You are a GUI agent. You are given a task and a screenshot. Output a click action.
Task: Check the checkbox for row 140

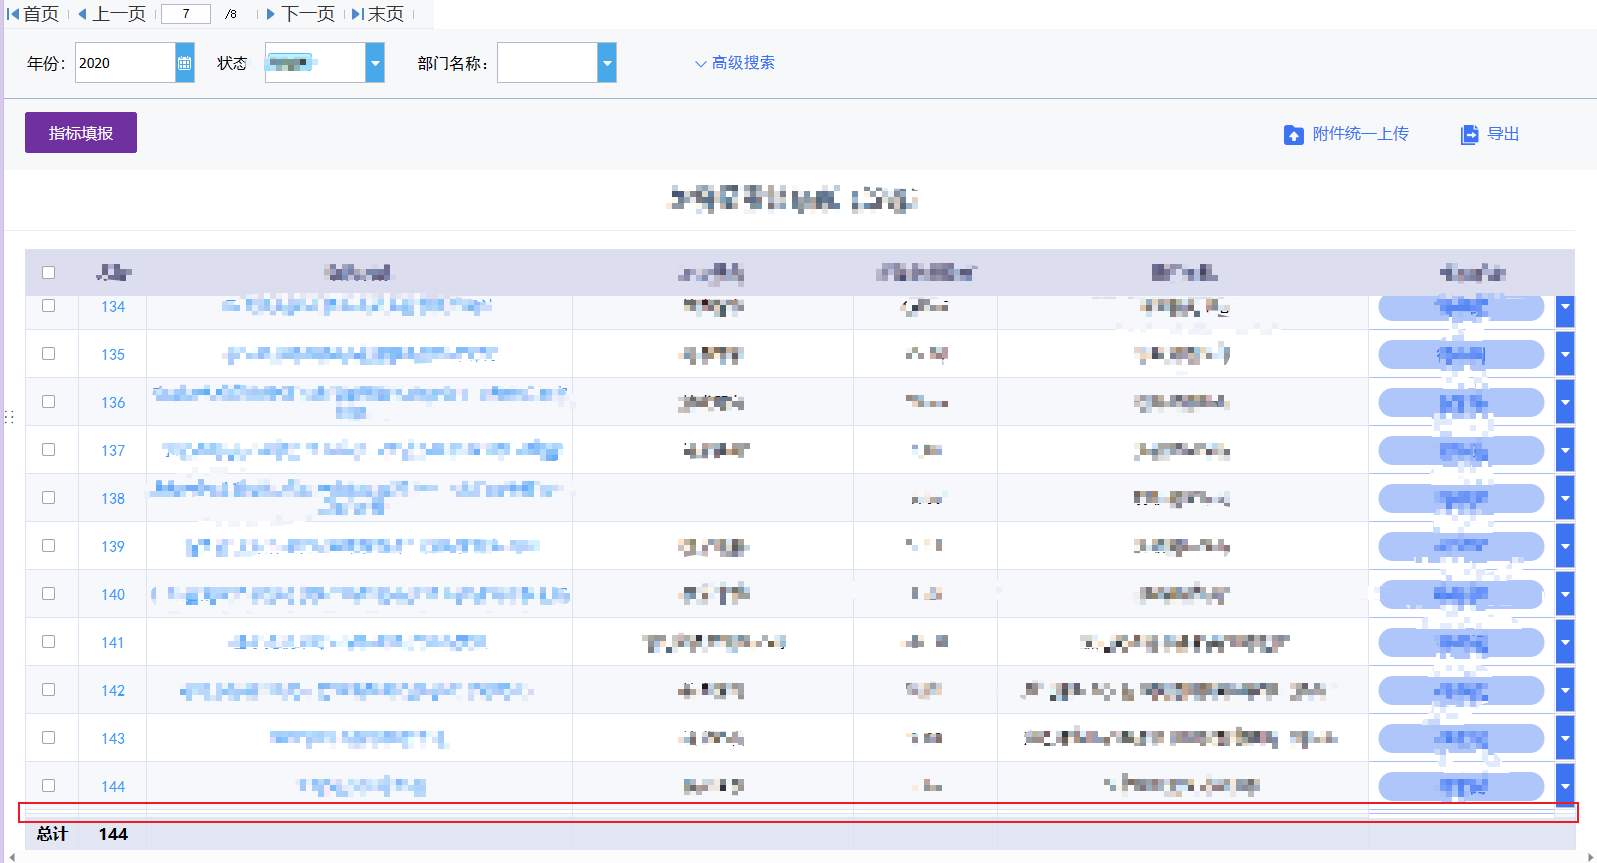pos(48,594)
